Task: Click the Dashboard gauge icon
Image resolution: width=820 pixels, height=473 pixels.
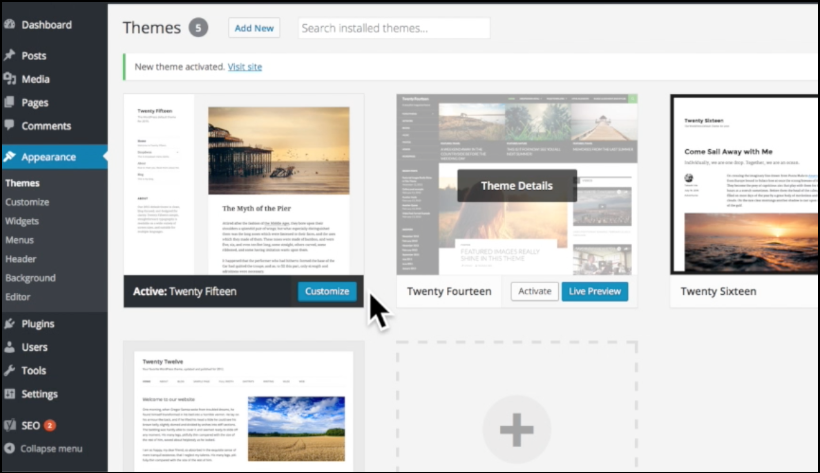Action: (9, 24)
